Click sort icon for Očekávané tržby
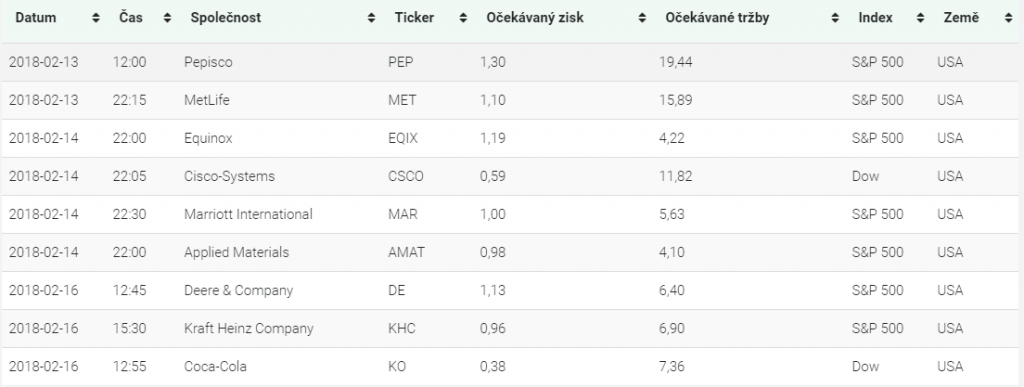 coord(835,18)
